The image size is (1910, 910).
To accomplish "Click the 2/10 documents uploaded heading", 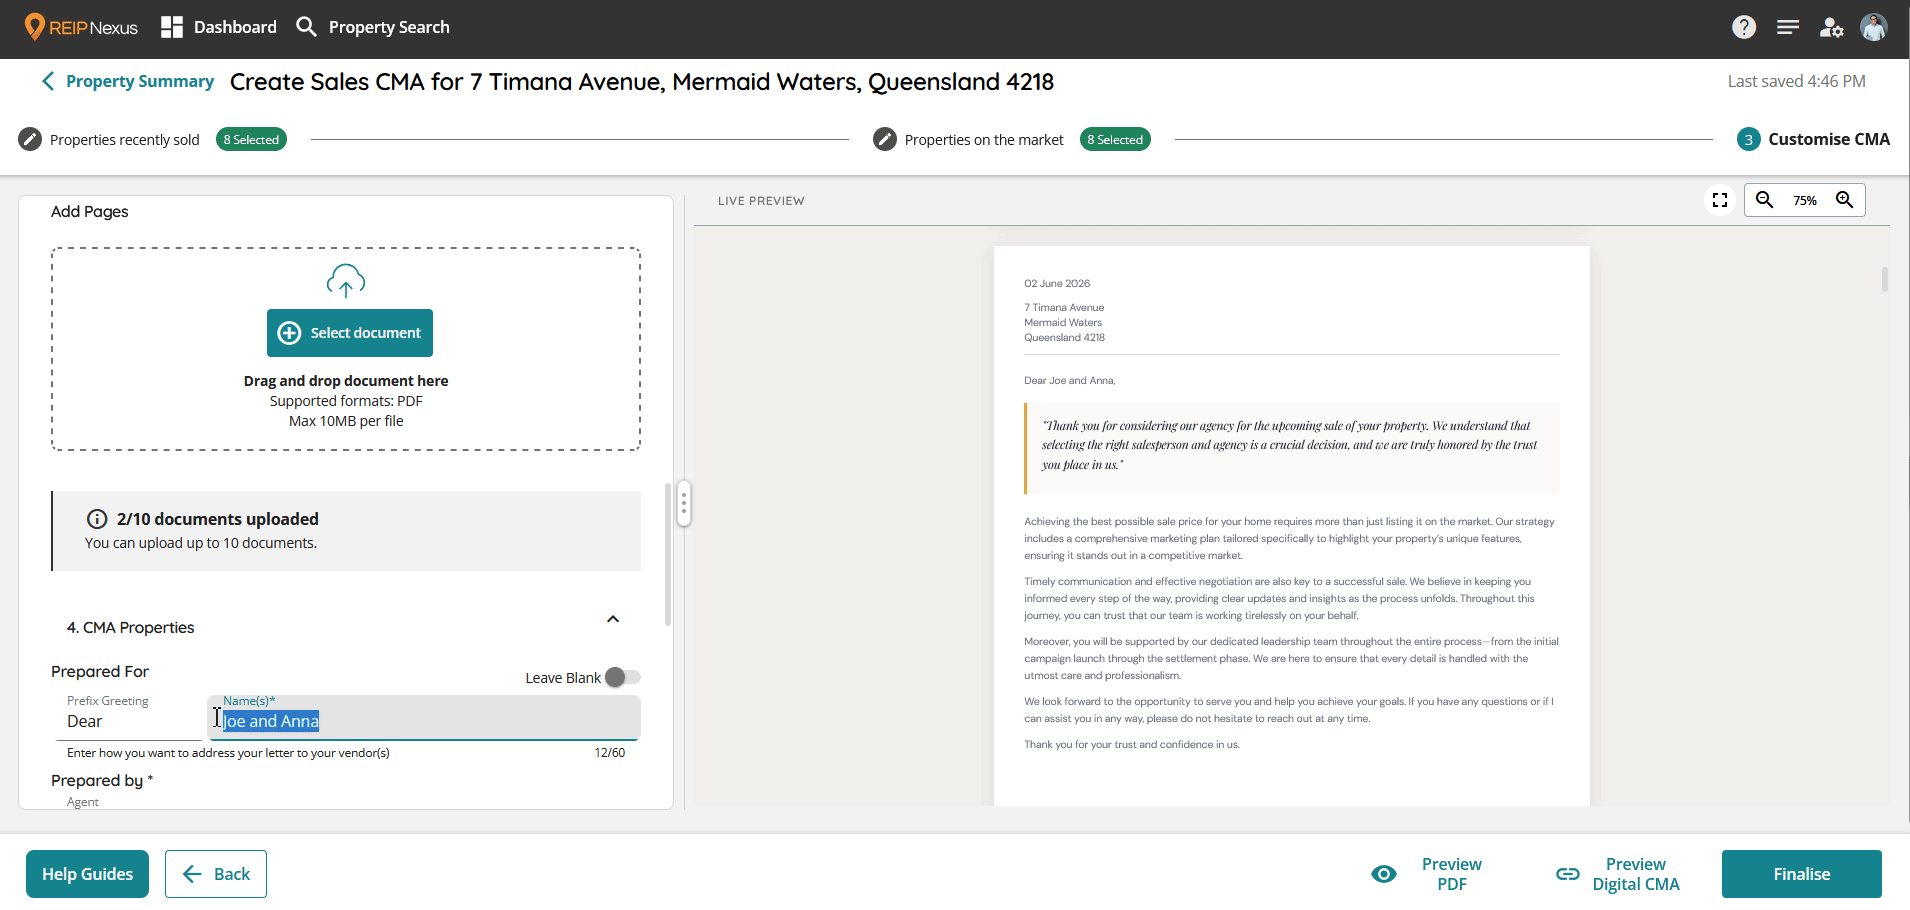I will (x=218, y=519).
